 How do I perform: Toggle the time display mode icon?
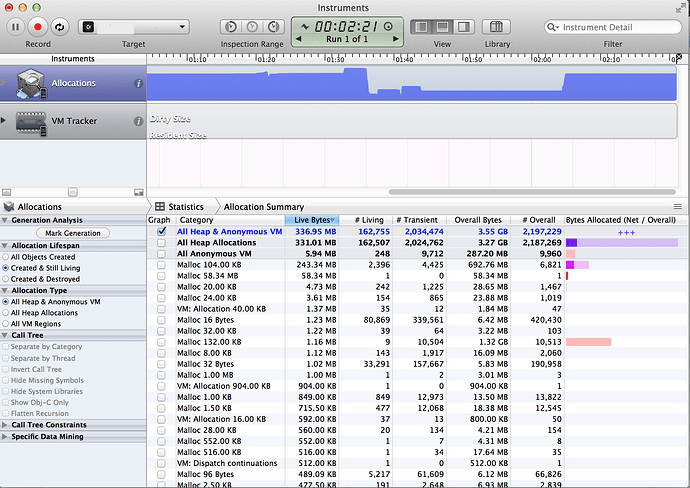coord(388,26)
